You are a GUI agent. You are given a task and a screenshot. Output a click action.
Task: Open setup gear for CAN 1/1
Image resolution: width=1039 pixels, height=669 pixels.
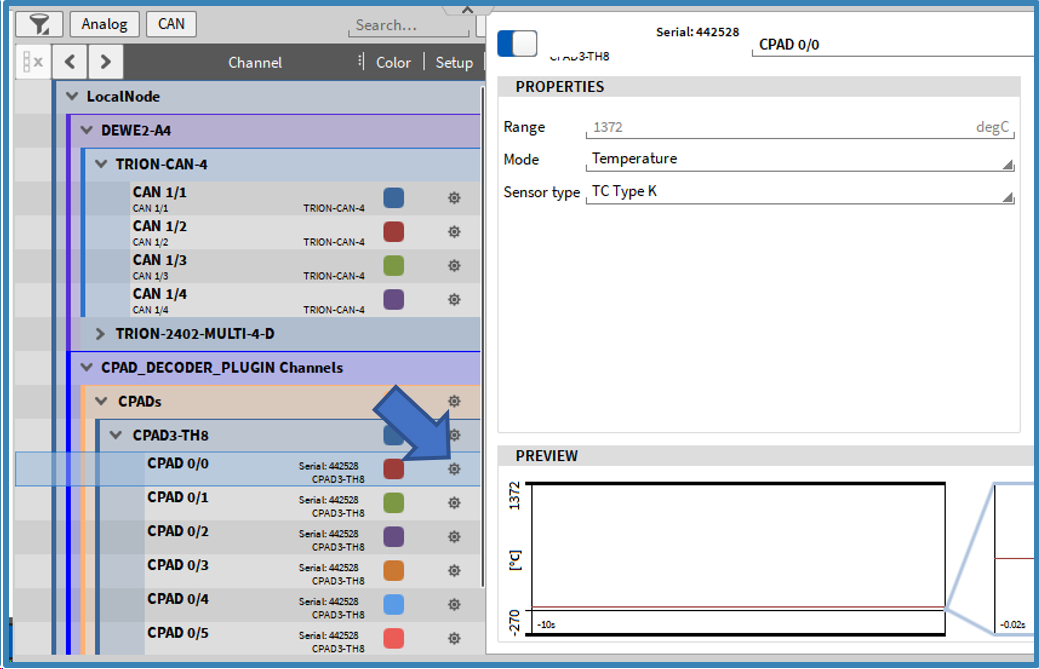click(x=454, y=198)
